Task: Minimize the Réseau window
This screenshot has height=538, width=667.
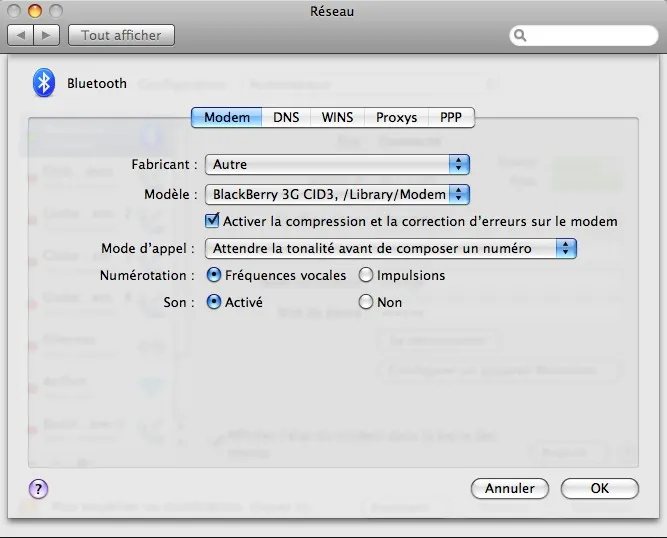Action: pos(35,11)
